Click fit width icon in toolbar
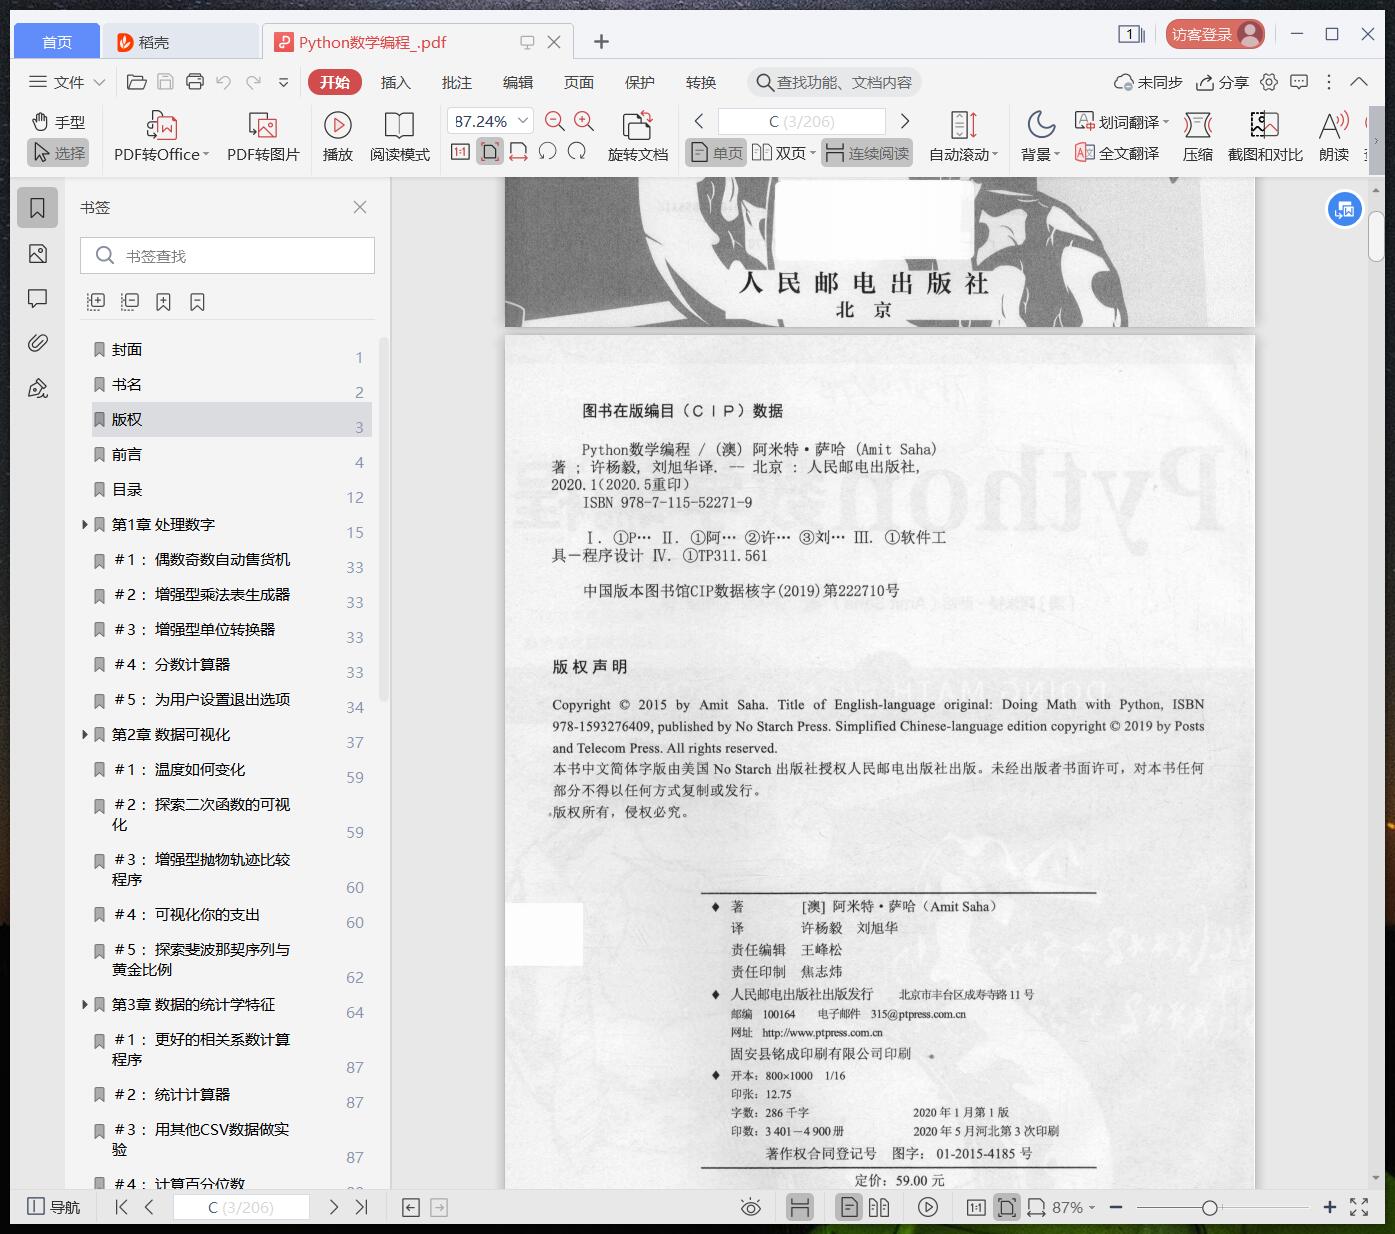 [518, 152]
